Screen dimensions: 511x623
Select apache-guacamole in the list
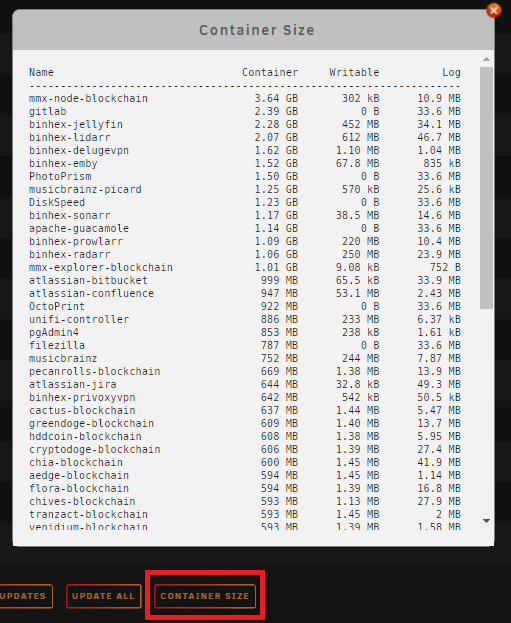click(79, 228)
